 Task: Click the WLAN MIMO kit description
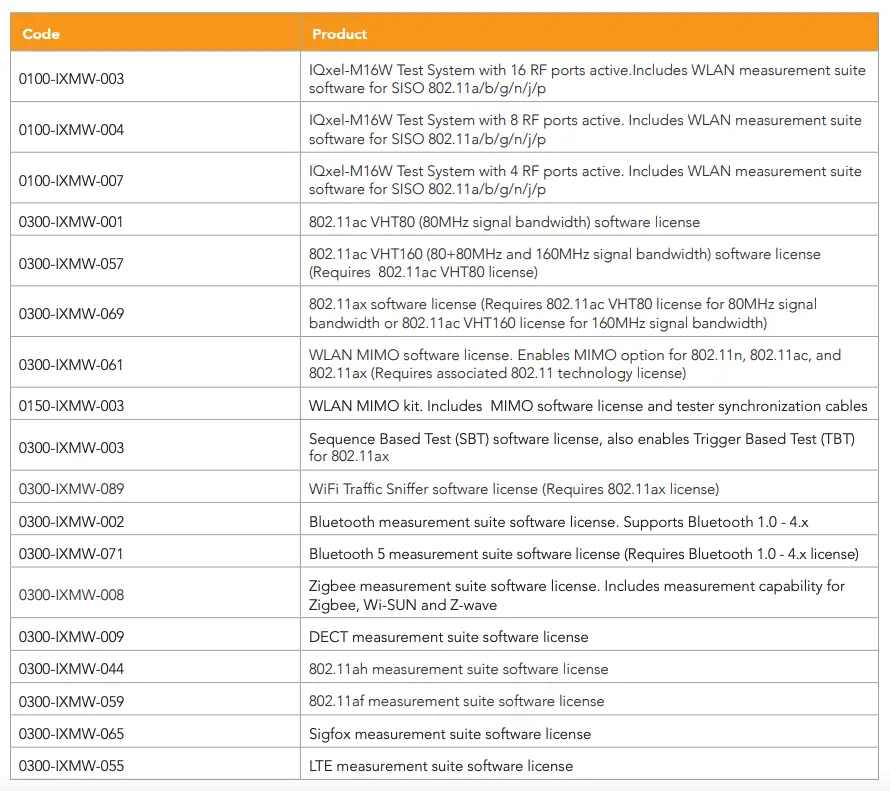pyautogui.click(x=588, y=406)
